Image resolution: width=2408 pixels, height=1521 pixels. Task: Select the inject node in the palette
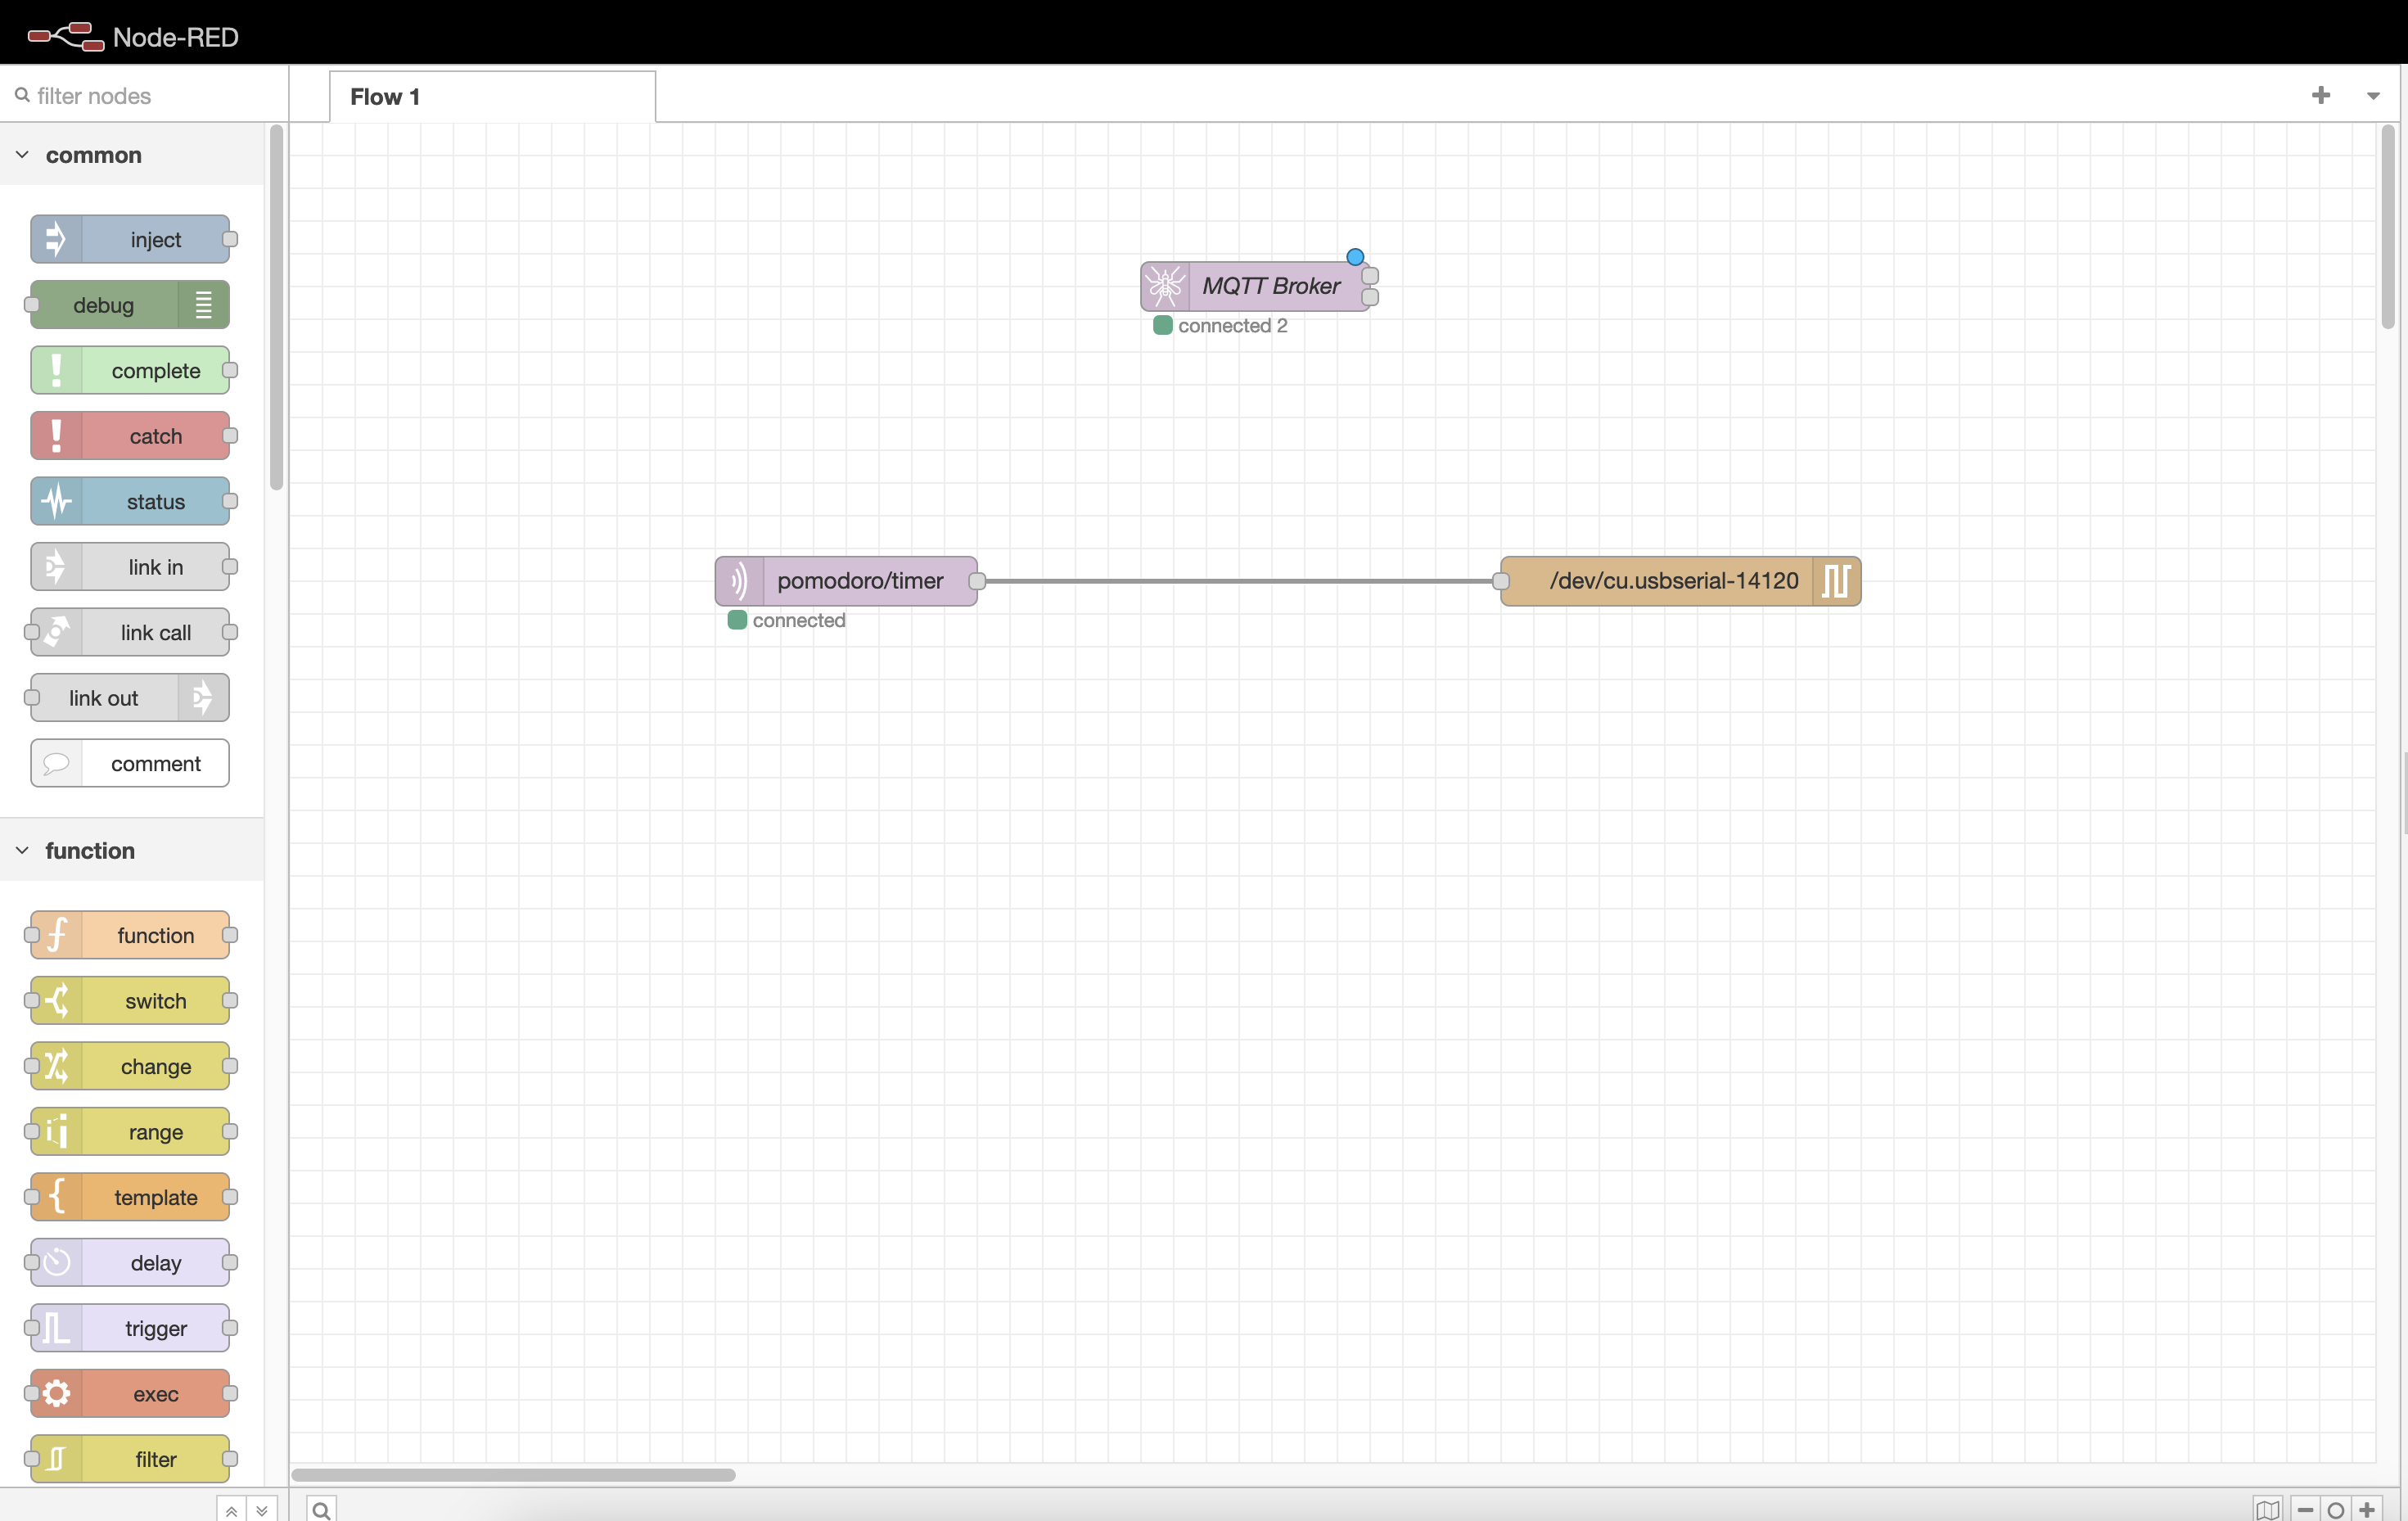click(132, 239)
